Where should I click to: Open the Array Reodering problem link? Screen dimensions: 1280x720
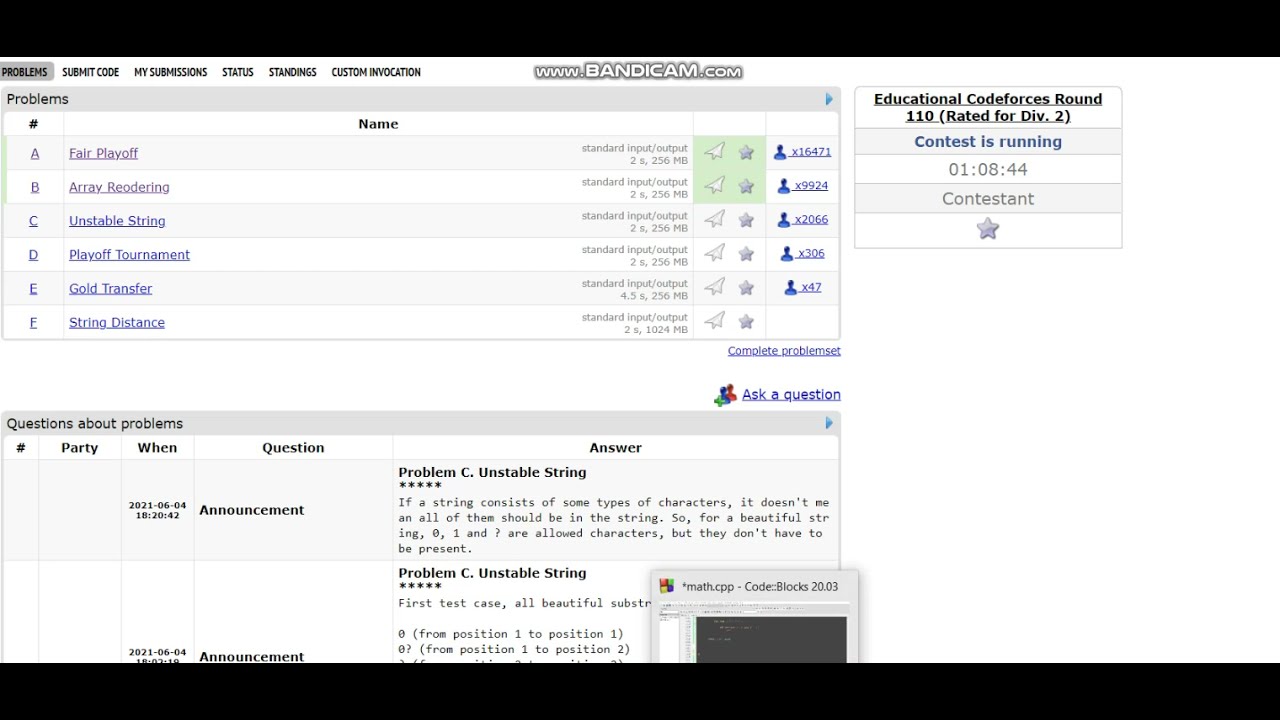click(119, 187)
